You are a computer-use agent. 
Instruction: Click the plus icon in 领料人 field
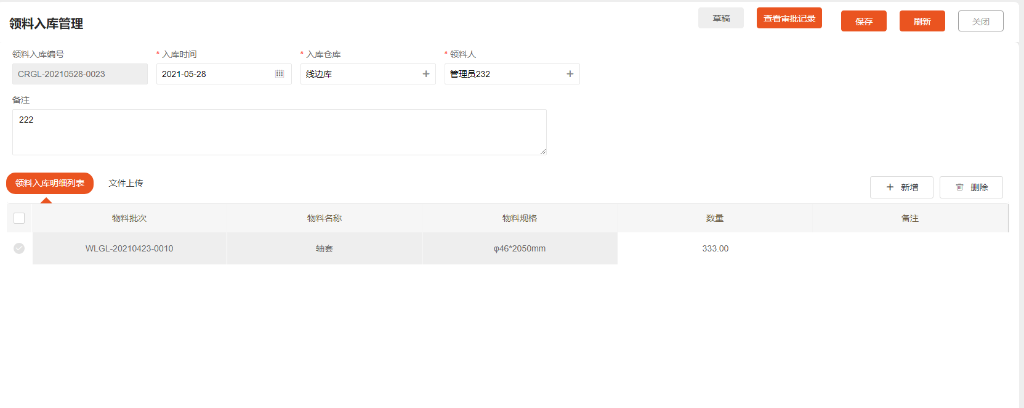click(570, 74)
